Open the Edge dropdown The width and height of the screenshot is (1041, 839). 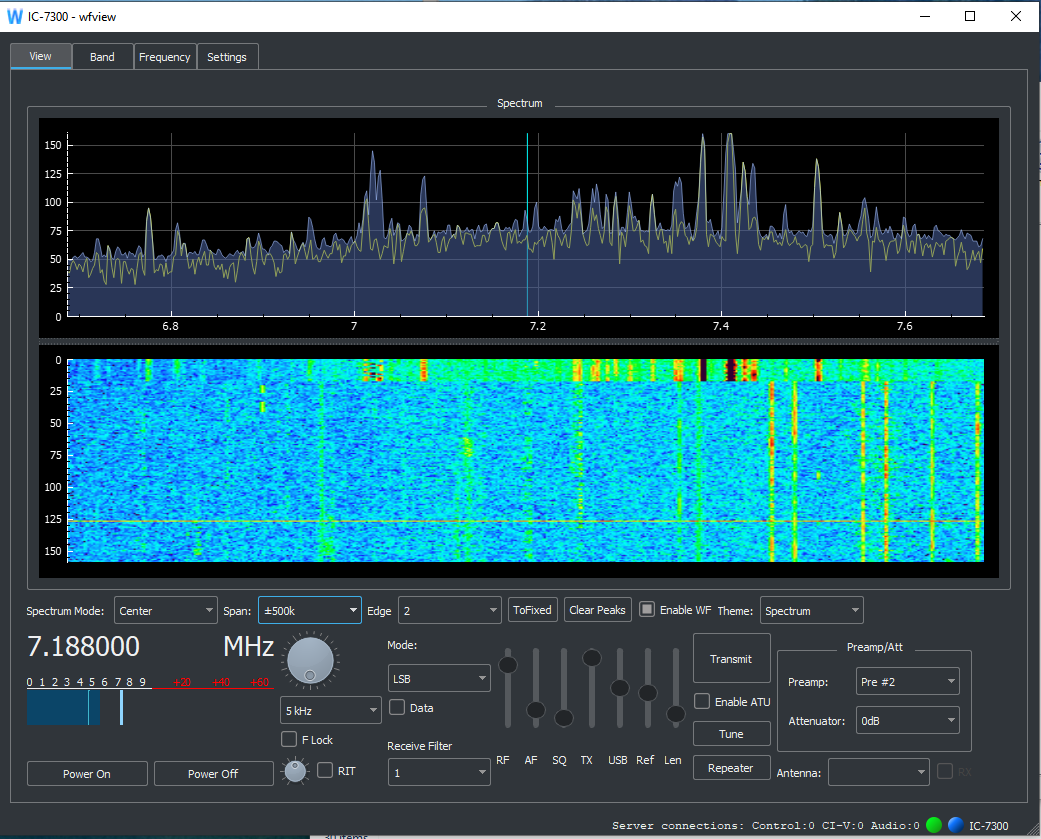pyautogui.click(x=449, y=610)
